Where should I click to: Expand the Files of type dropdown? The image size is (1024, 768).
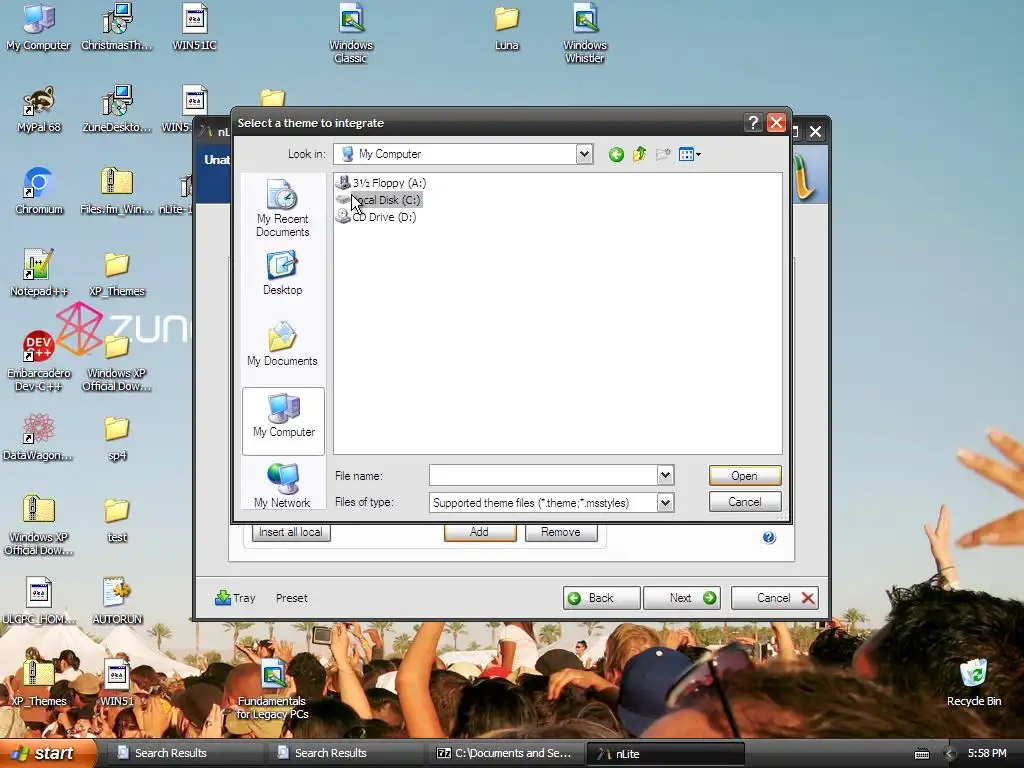tap(665, 503)
